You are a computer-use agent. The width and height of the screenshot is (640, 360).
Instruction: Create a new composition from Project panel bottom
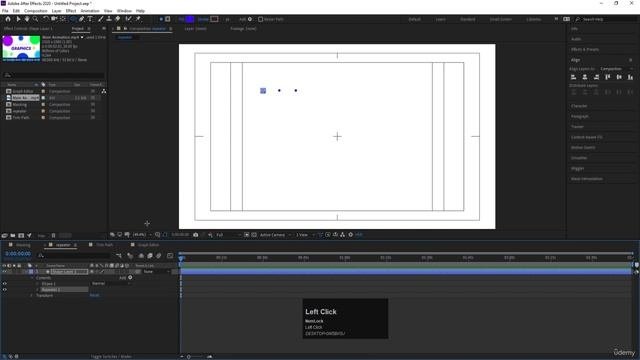tap(21, 236)
